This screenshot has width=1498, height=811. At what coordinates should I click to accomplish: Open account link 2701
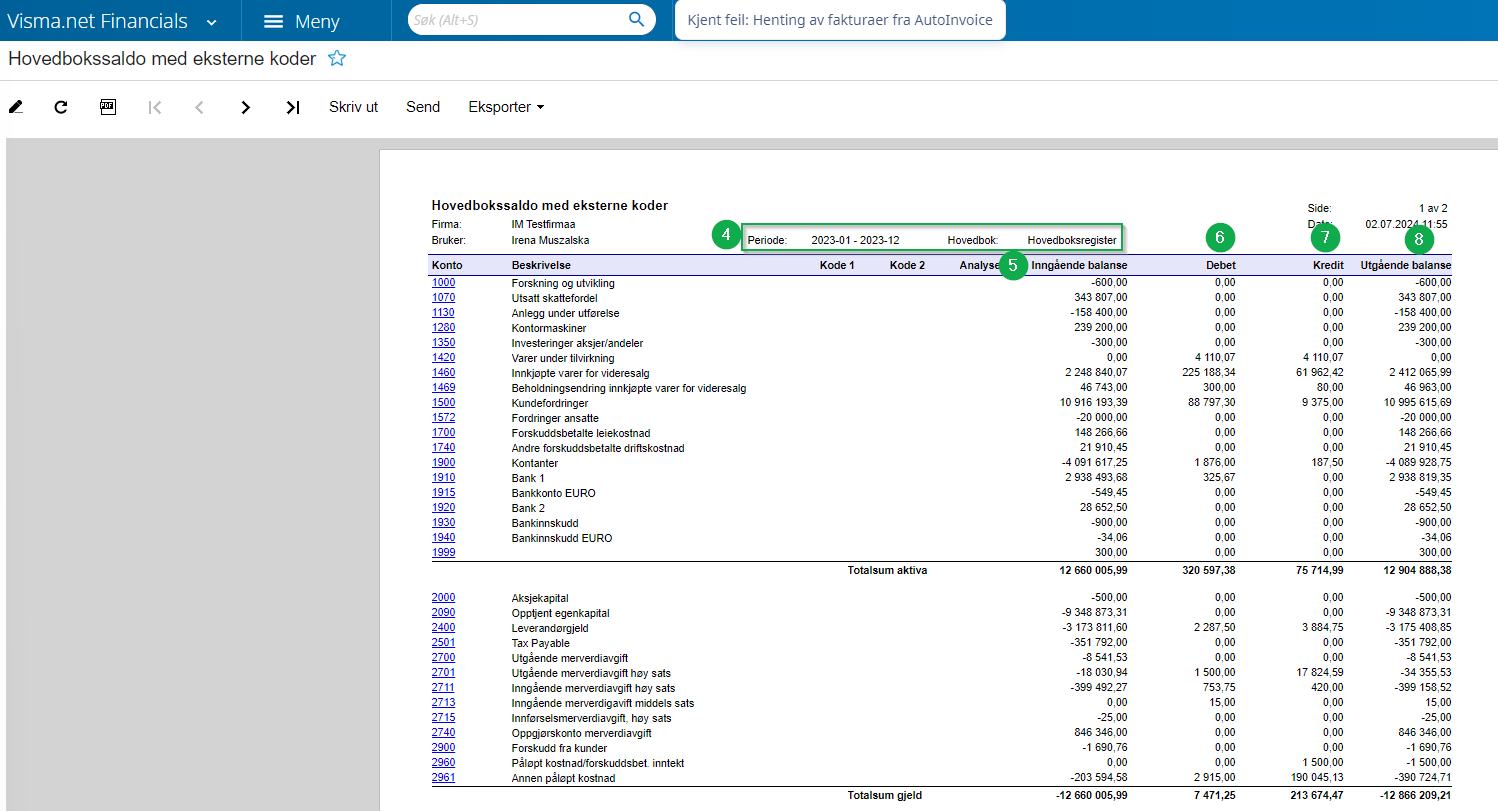point(443,673)
